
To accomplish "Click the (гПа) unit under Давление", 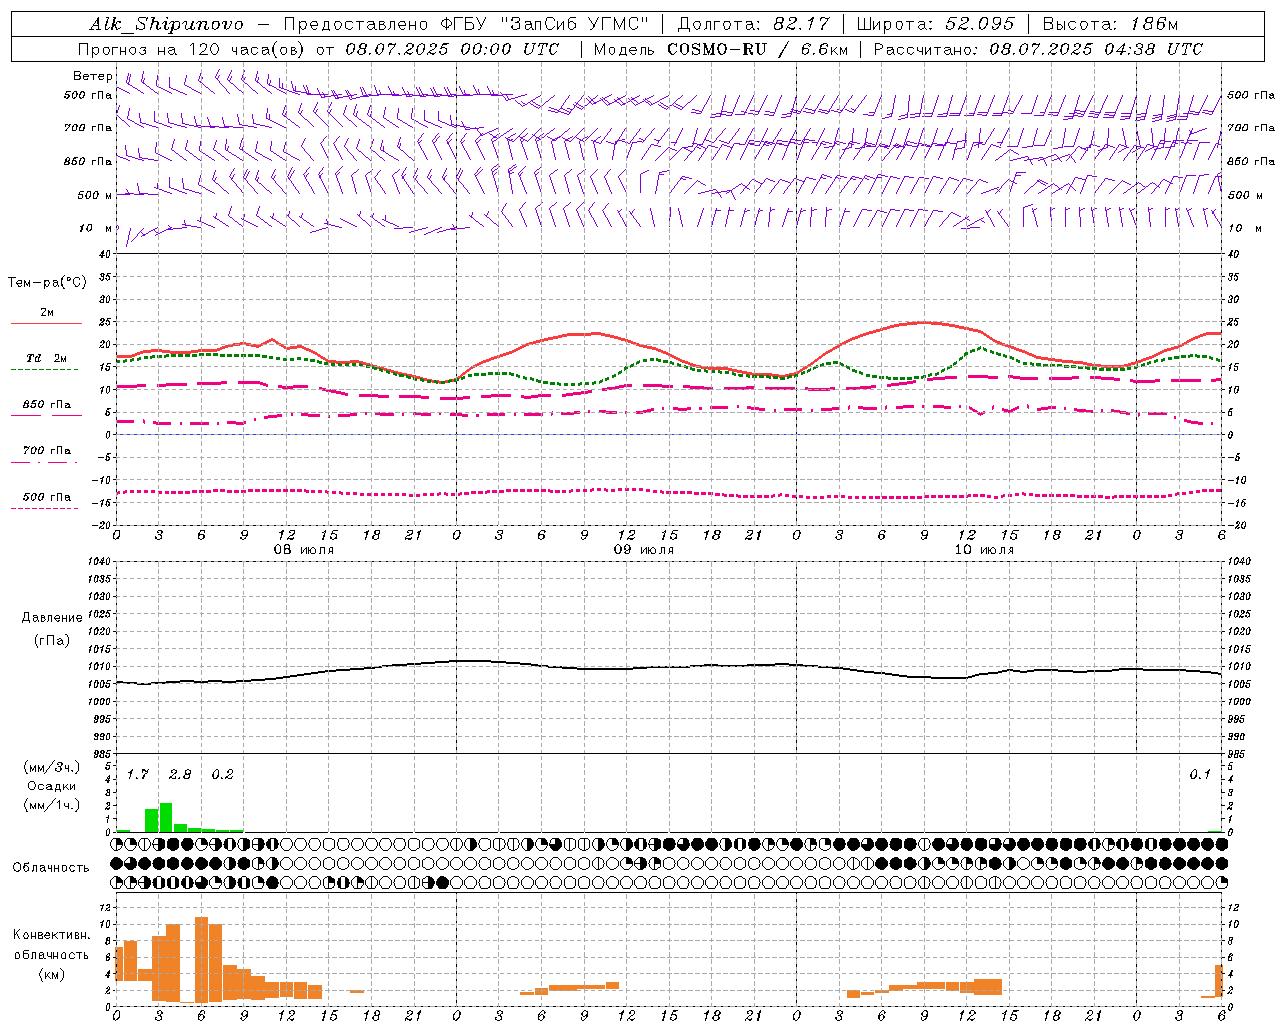I will click(x=52, y=640).
